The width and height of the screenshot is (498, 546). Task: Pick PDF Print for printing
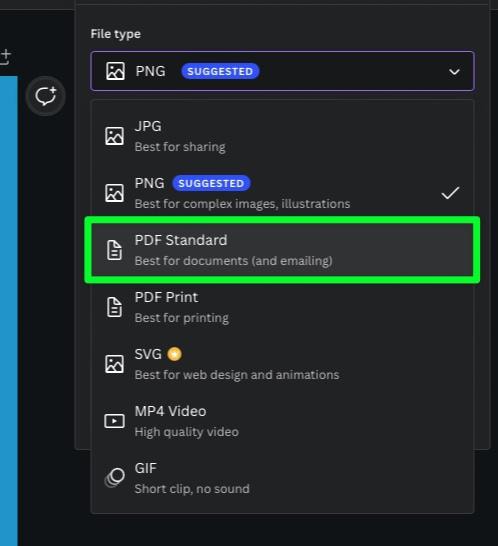click(282, 307)
